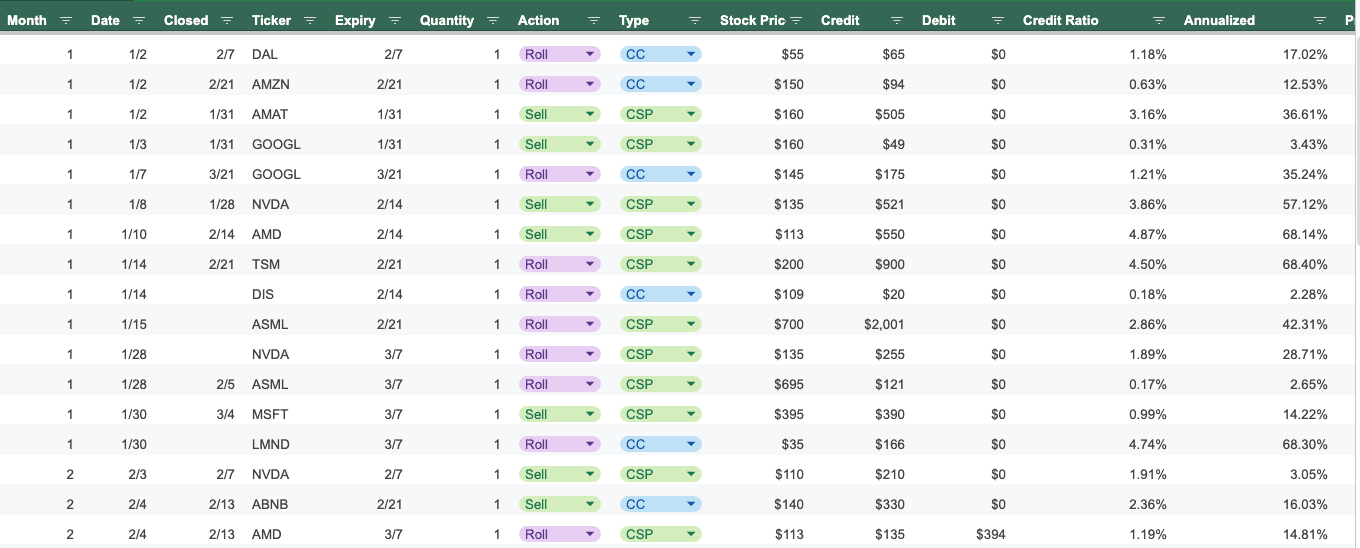Select the MSFT ticker cell

pos(270,414)
